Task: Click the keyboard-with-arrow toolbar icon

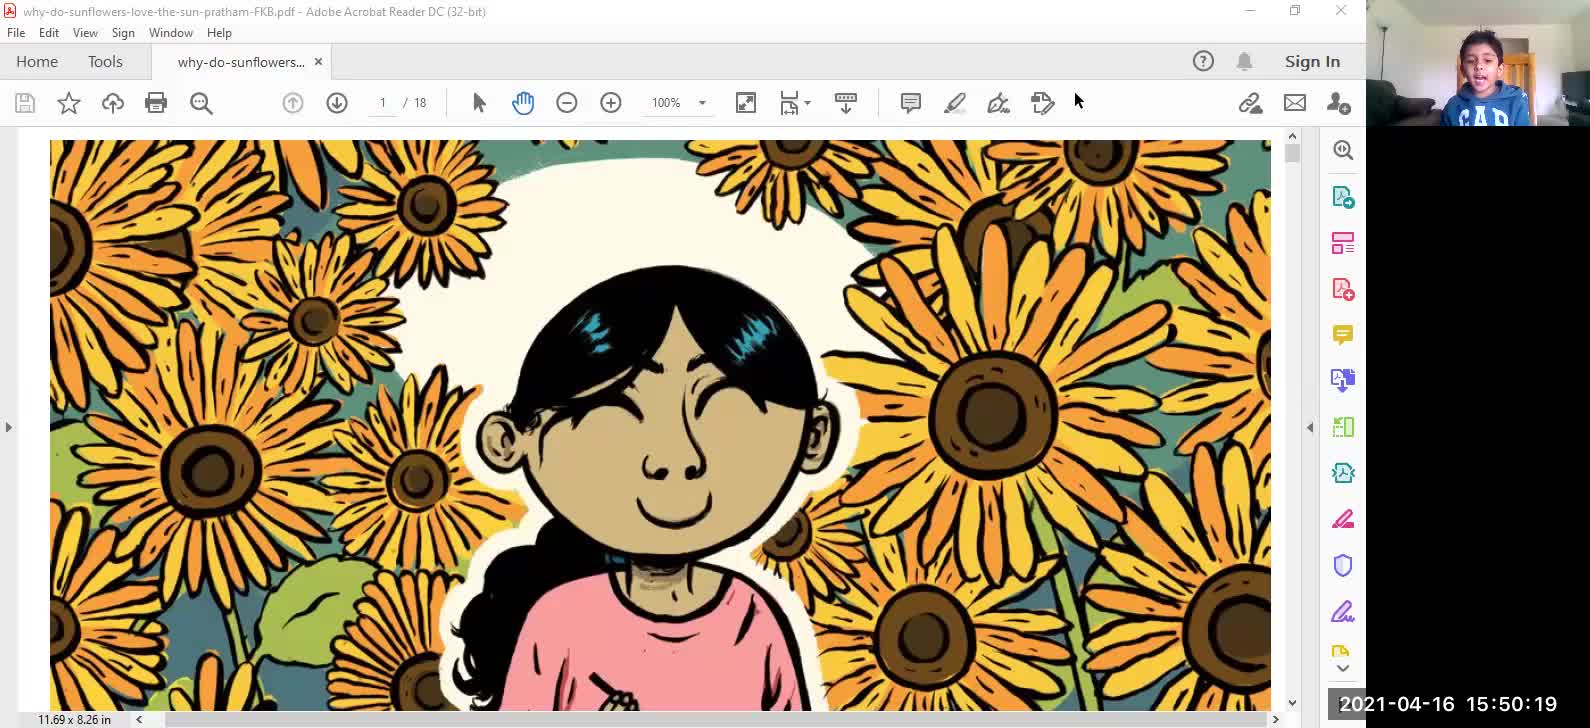Action: coord(846,103)
